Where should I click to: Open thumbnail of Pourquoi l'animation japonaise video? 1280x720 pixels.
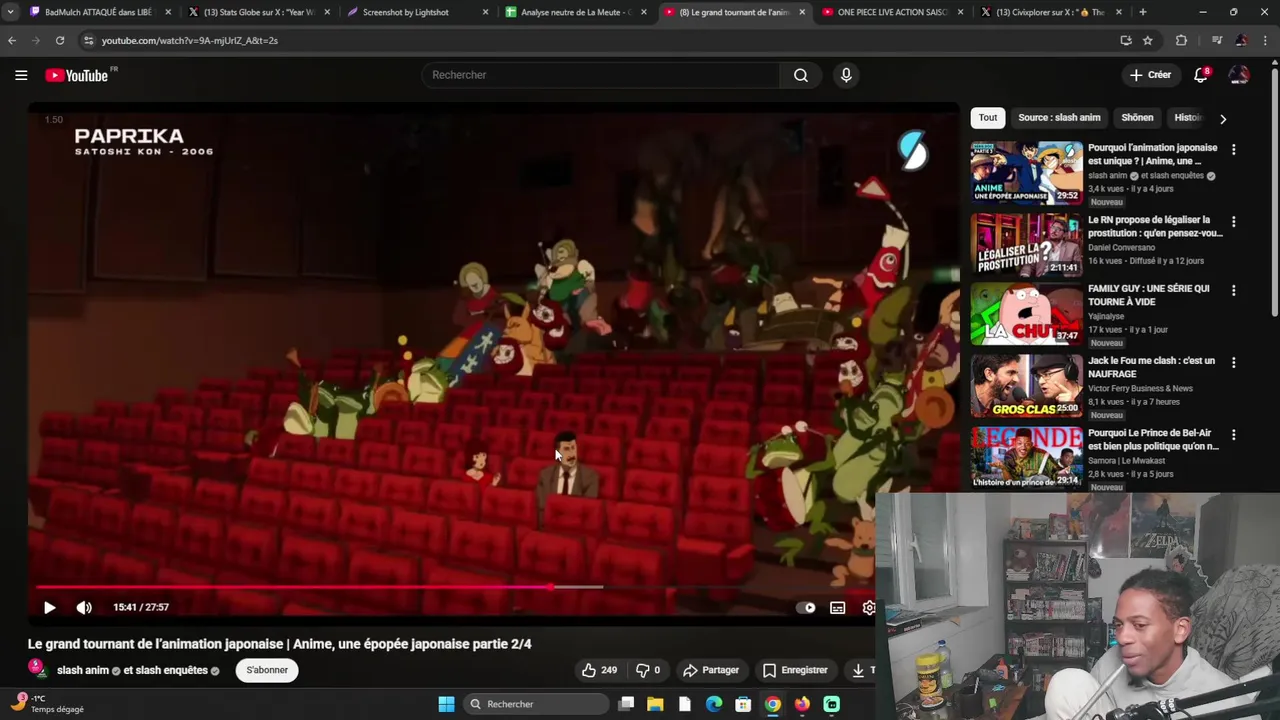click(1027, 173)
